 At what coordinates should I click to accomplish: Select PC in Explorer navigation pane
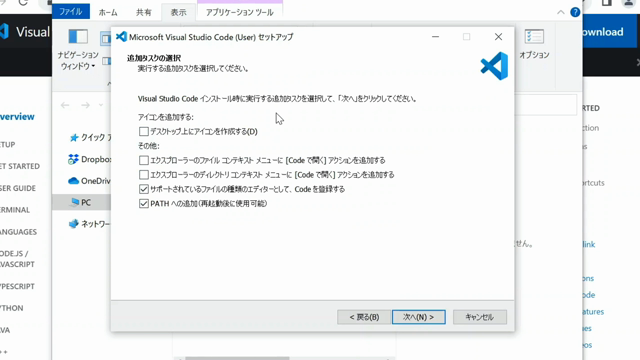click(81, 202)
